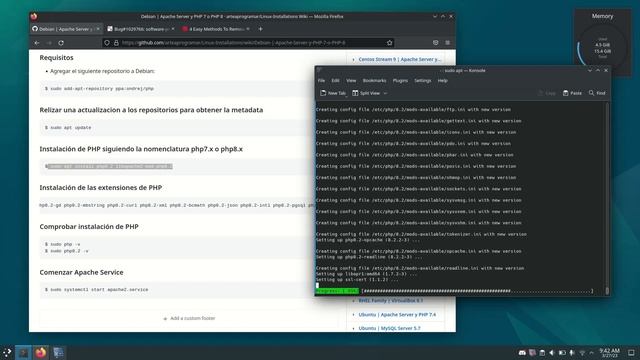Screen dimensions: 640x360
Task: Open Centos Stream 9 | Apache Server wiki link
Action: point(400,60)
